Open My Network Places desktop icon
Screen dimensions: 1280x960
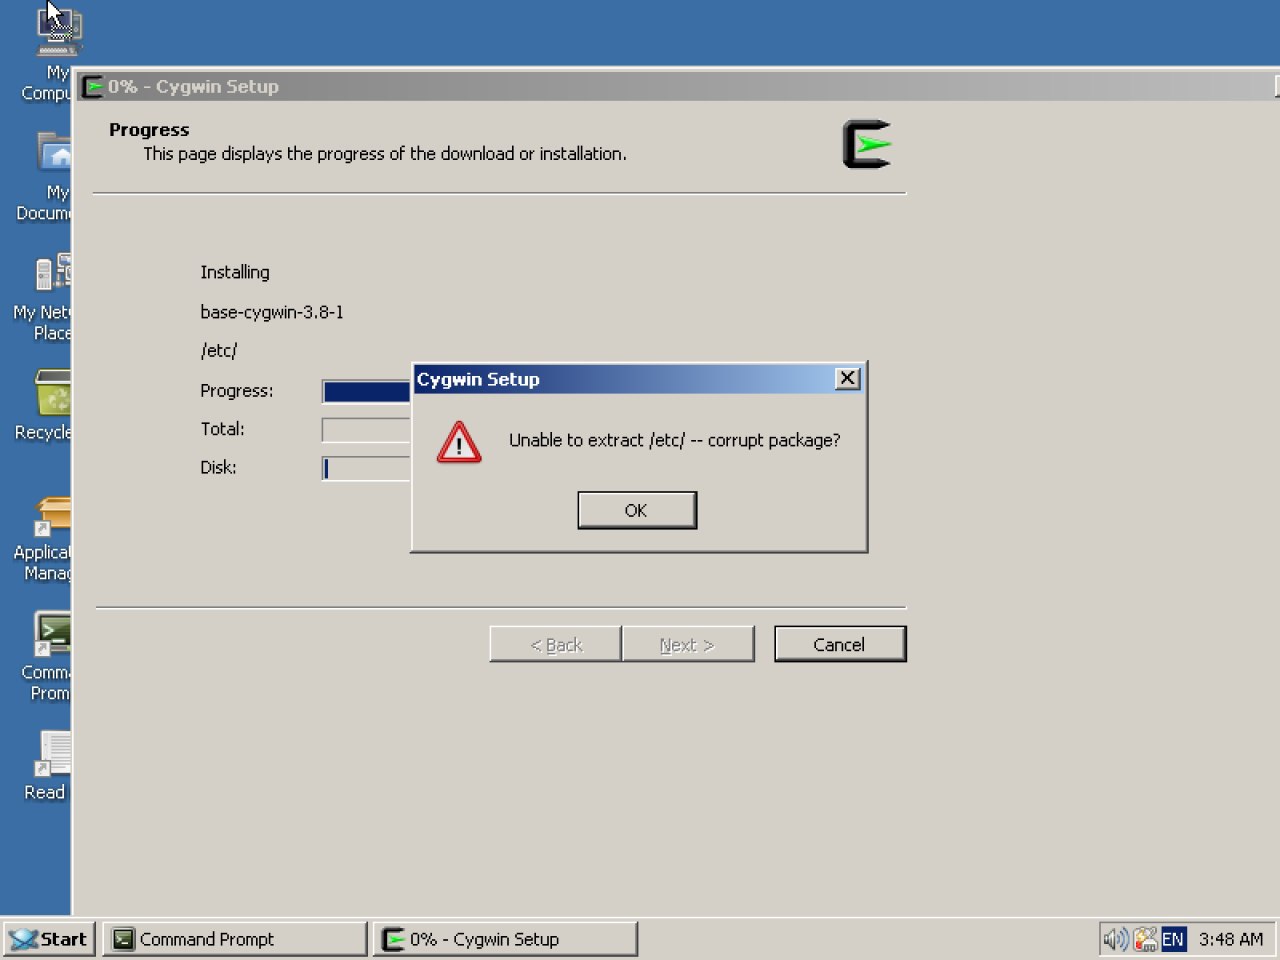click(42, 297)
